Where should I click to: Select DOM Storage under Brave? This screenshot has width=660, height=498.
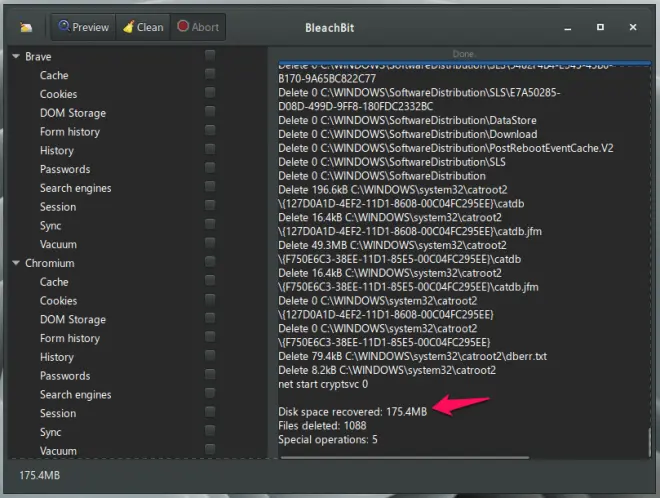tap(73, 113)
